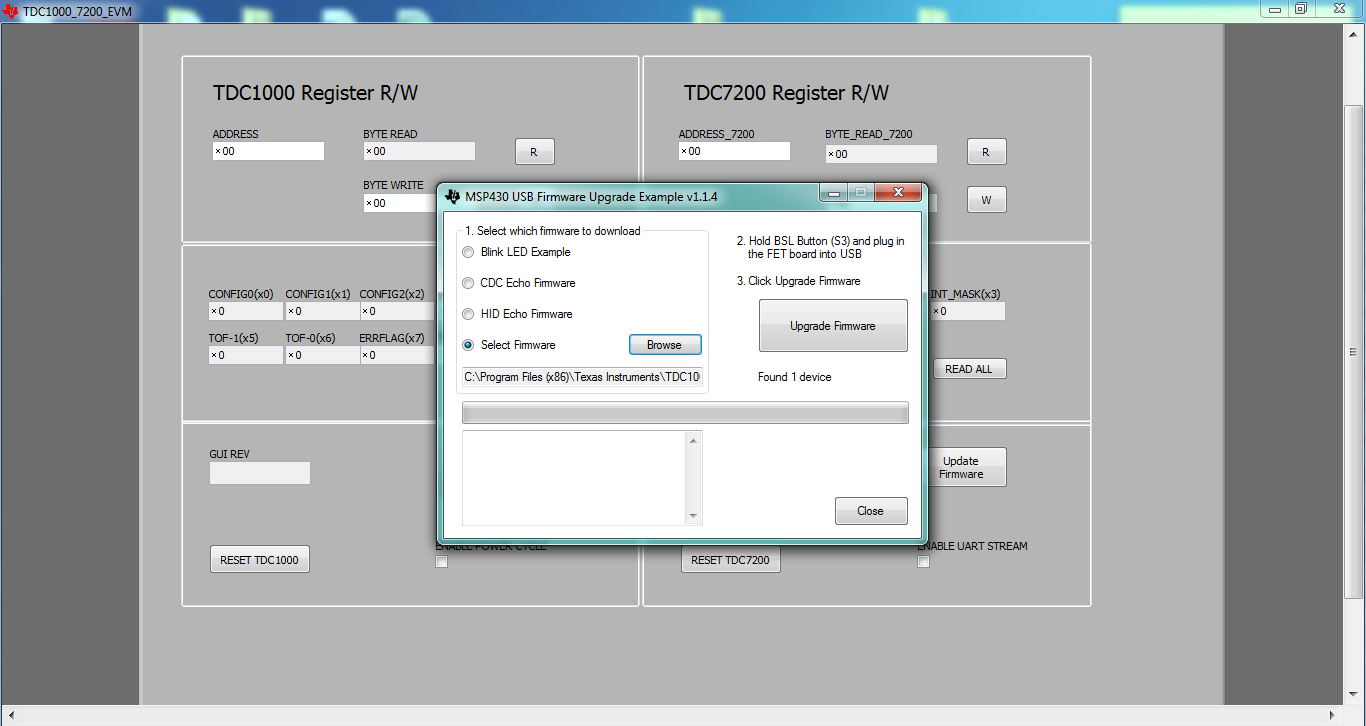Image resolution: width=1366 pixels, height=726 pixels.
Task: Click the '3. Click Upgrade Firmware' instruction text
Action: (799, 281)
